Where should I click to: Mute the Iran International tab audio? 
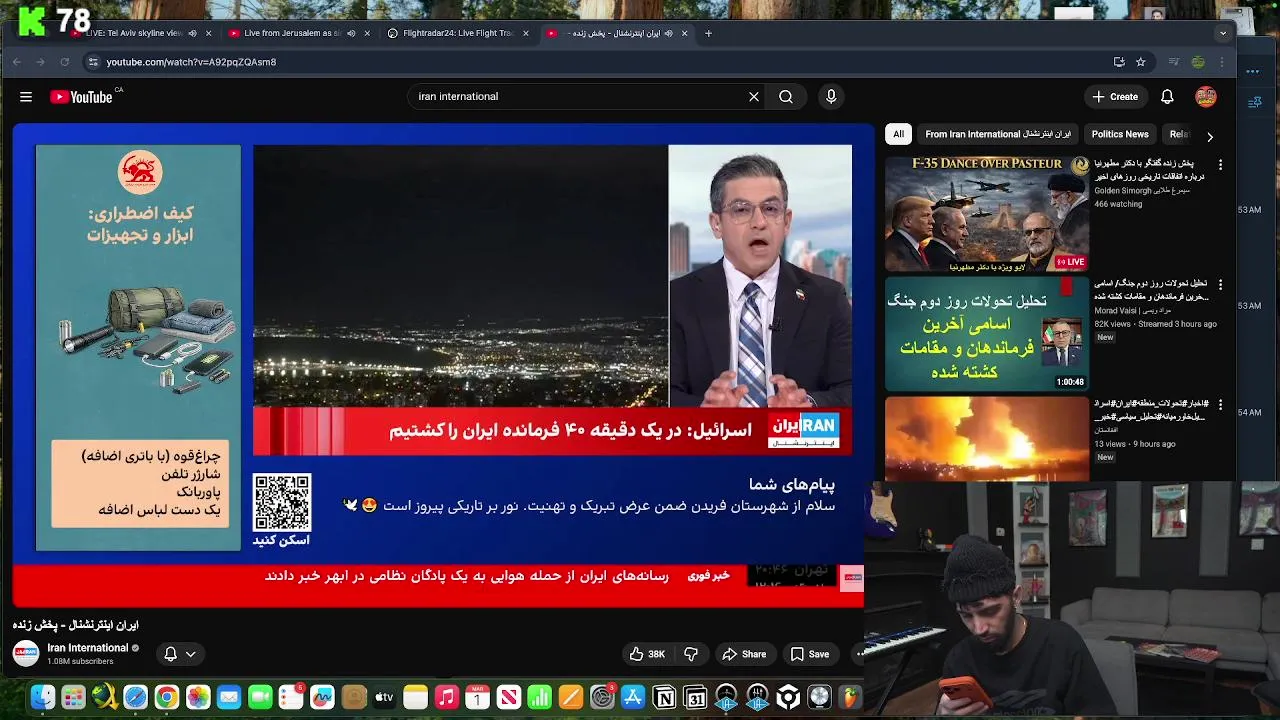[x=668, y=33]
